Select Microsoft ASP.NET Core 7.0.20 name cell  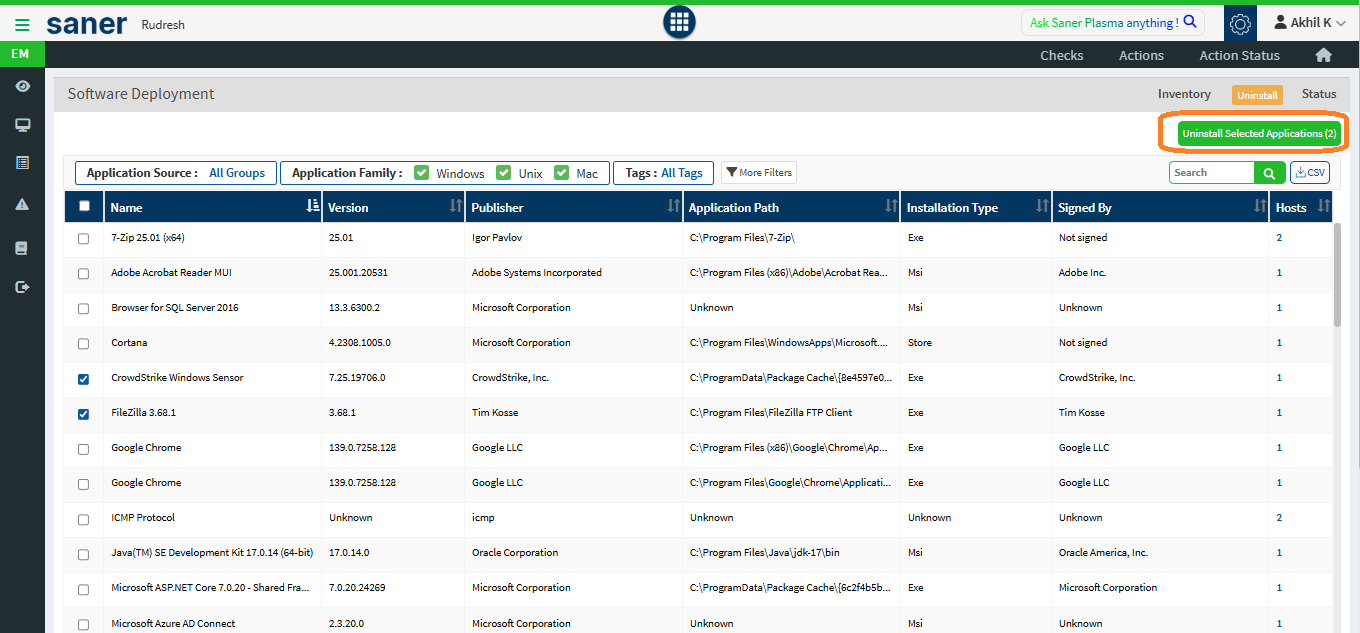212,588
